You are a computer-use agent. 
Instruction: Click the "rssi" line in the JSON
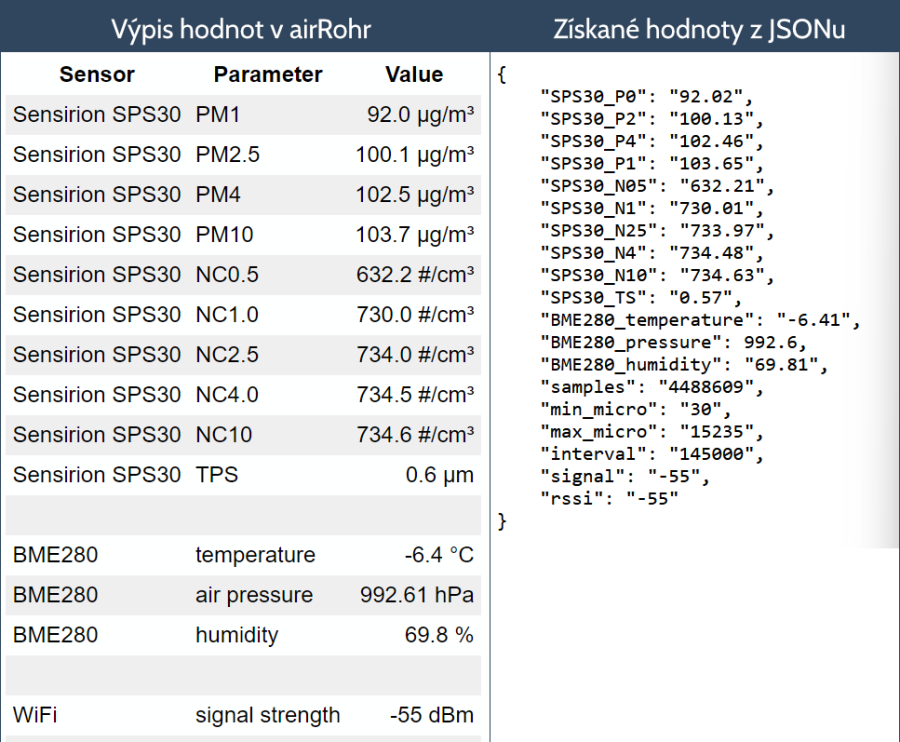coord(609,497)
